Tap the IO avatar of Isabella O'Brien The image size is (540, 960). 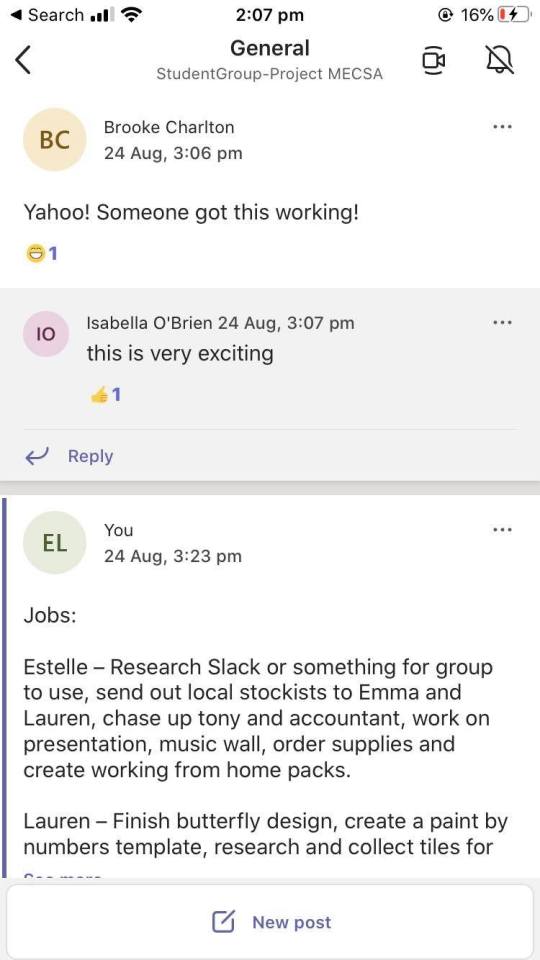pos(46,334)
